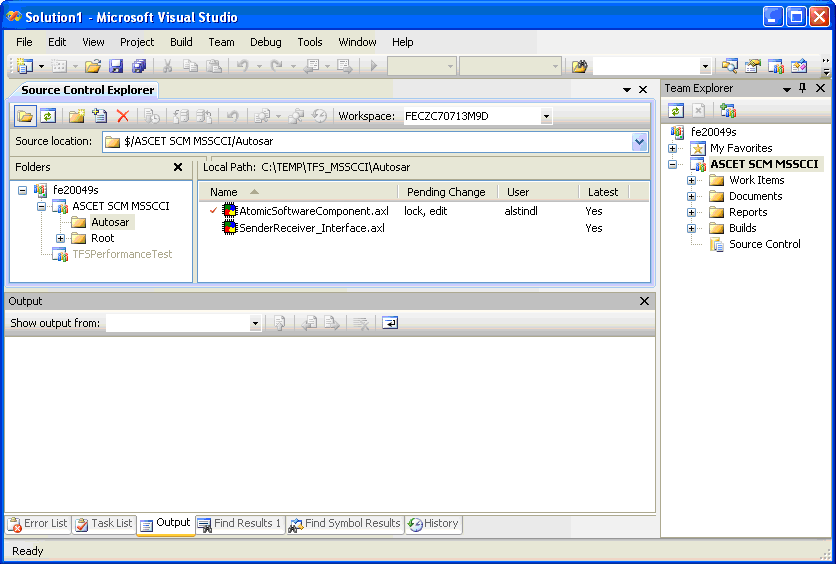Open Team Explorer window position dropdown

tap(786, 89)
